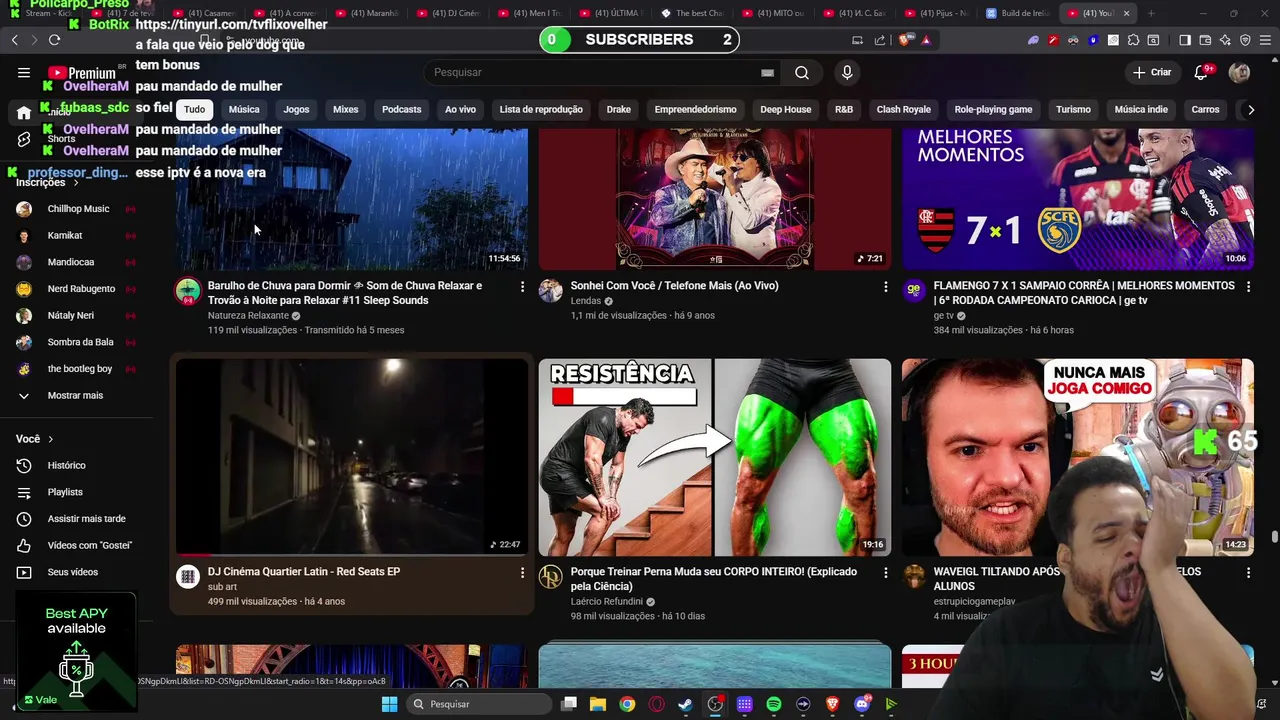Open Google Chrome from the taskbar
This screenshot has width=1280, height=720.
tap(626, 704)
